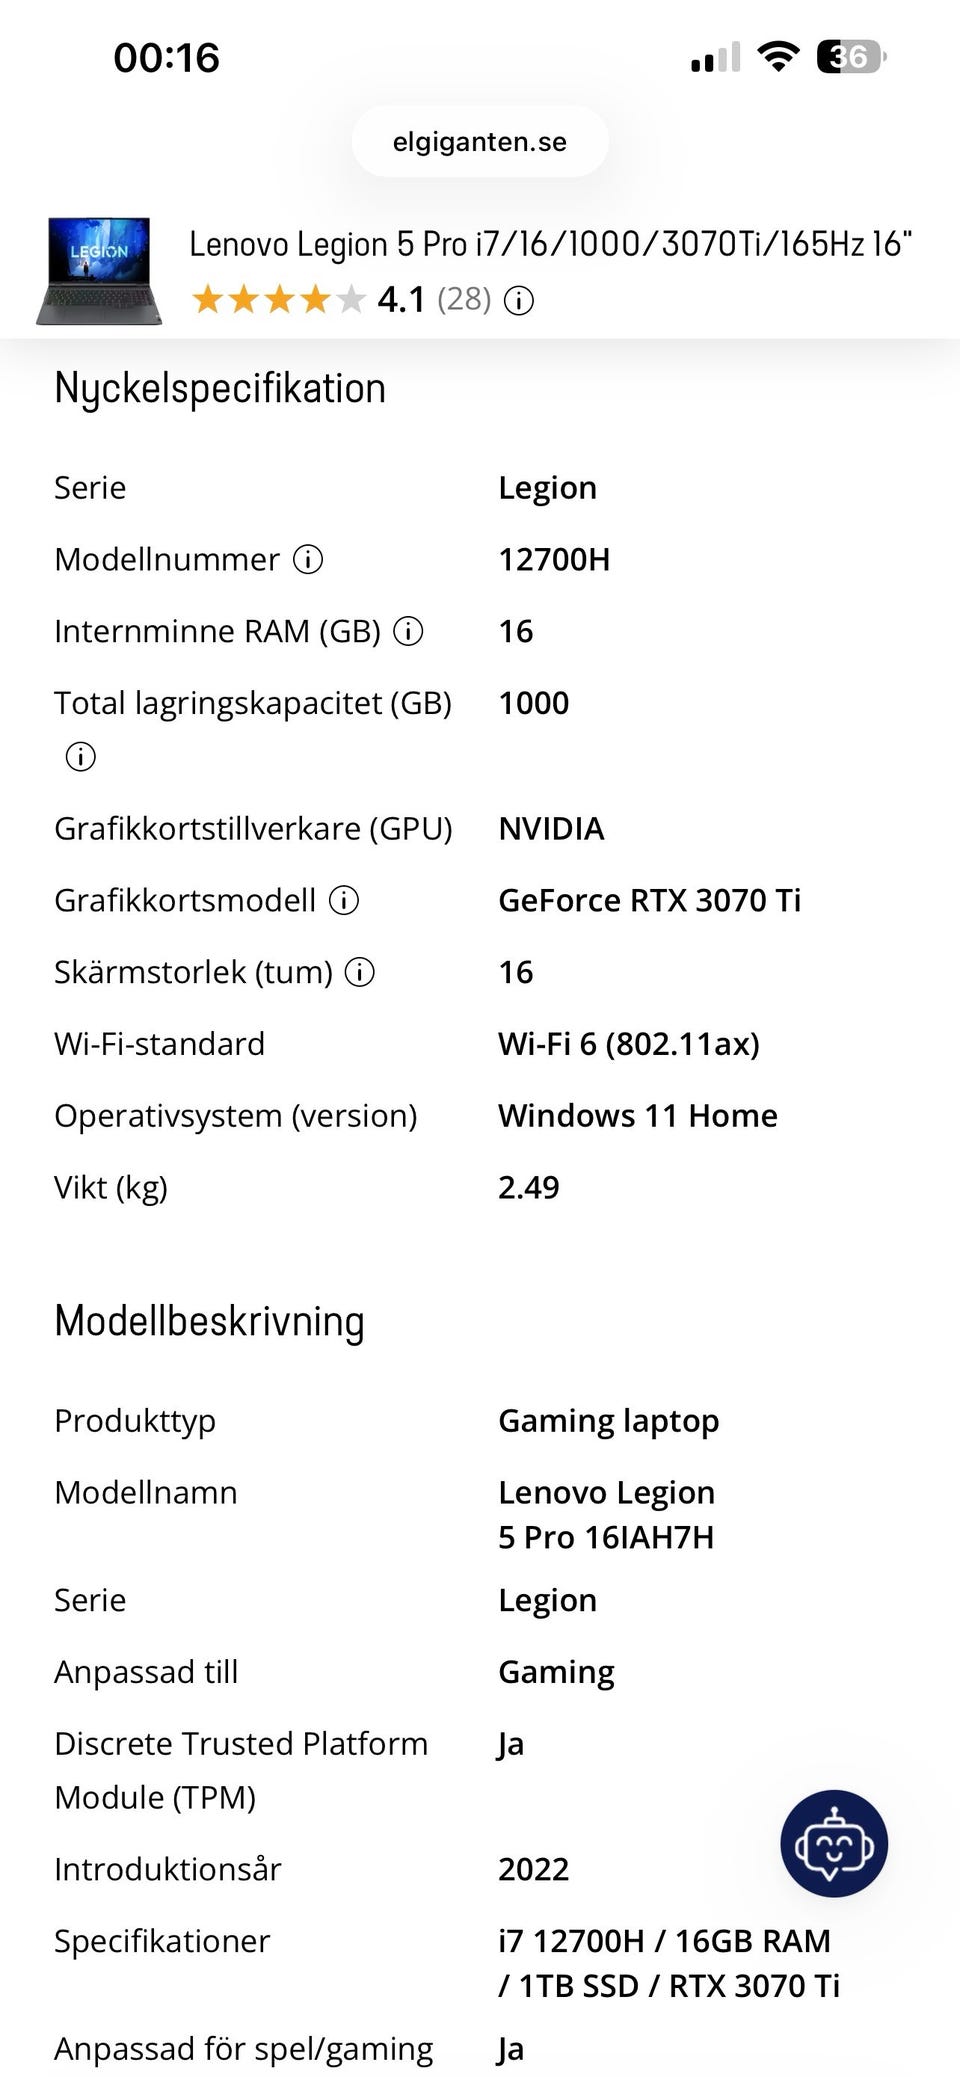Tap the info icon beside Modellnummer
The width and height of the screenshot is (960, 2077).
[308, 559]
